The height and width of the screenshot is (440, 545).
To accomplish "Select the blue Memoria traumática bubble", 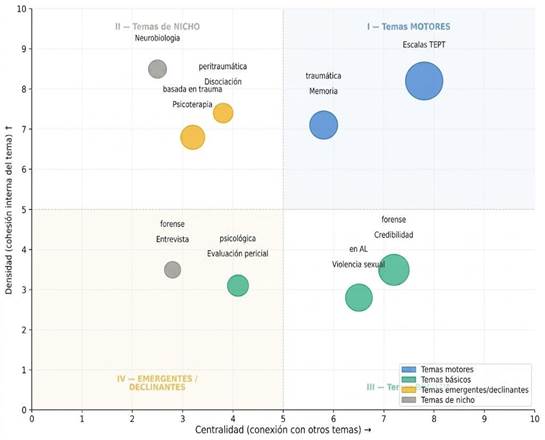I will click(x=324, y=125).
